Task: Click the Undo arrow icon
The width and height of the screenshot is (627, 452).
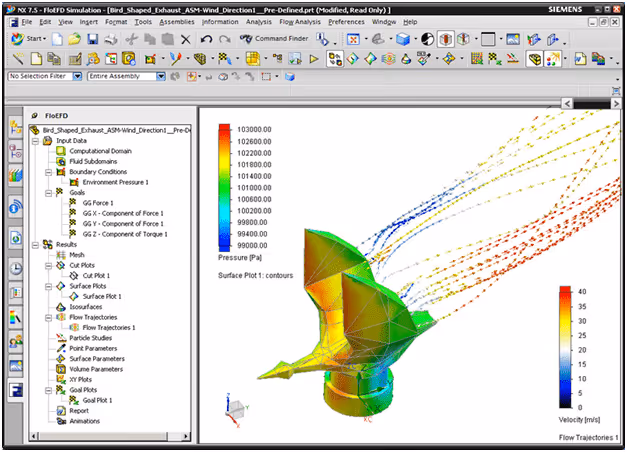Action: (206, 39)
